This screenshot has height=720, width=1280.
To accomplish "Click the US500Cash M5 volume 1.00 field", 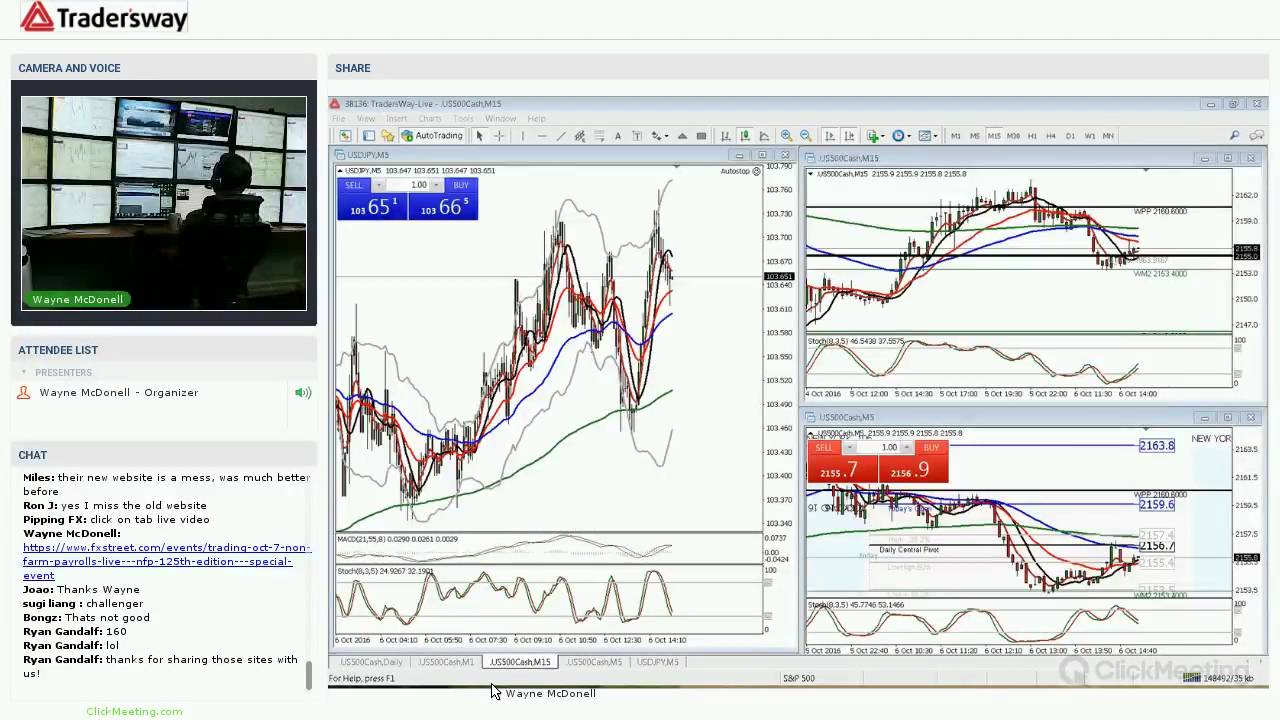I will [878, 447].
